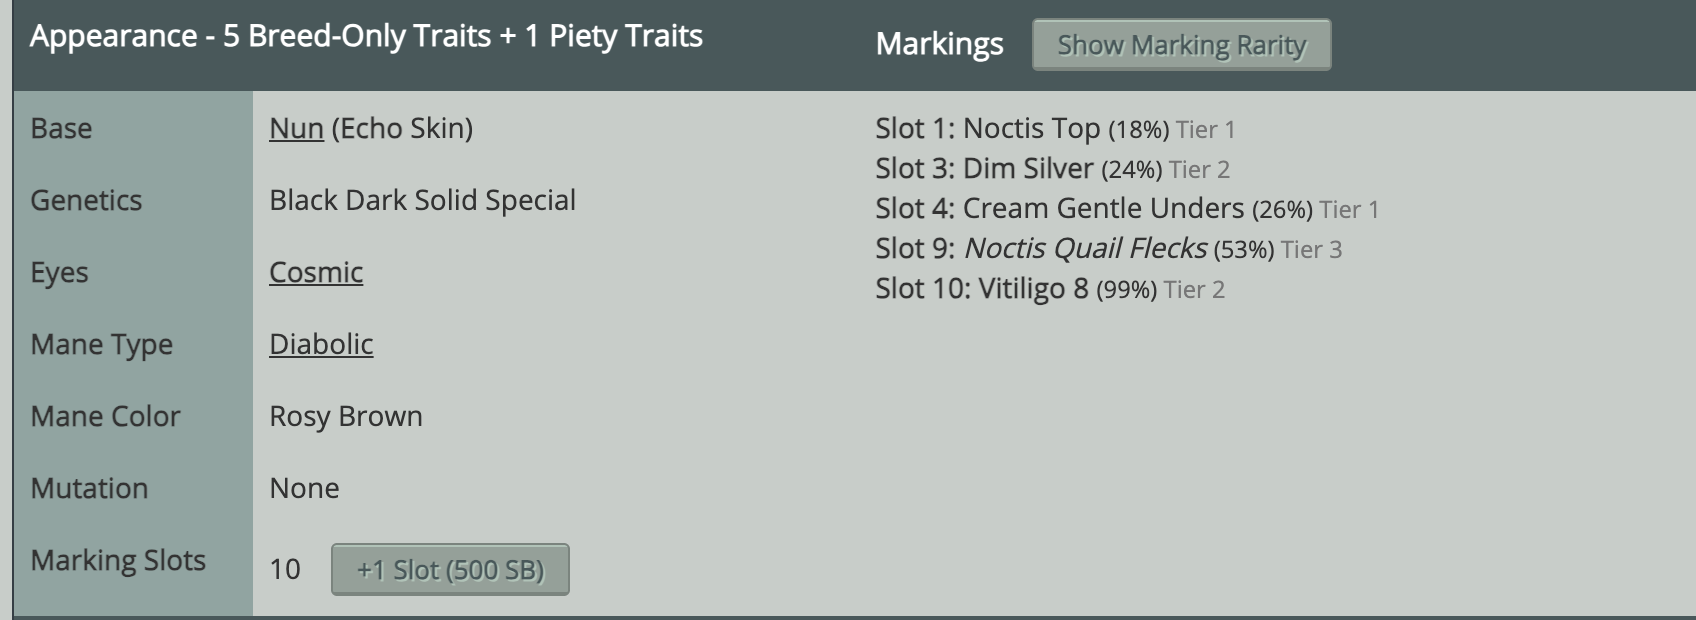Viewport: 1696px width, 620px height.
Task: Select Slot 4 Cream Gentle Unders marking
Action: tap(1127, 208)
